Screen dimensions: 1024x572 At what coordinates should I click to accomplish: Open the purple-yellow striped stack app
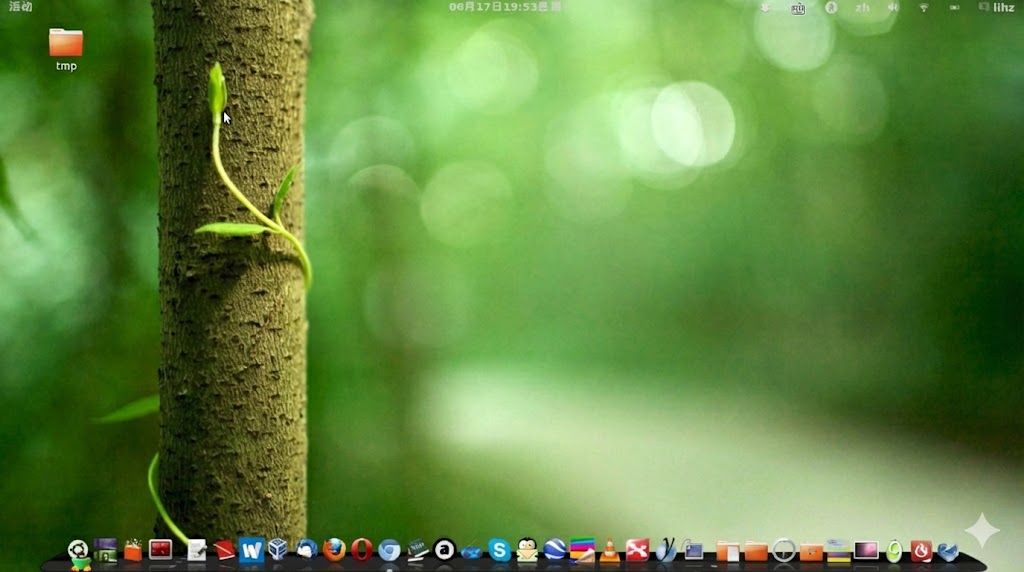[839, 551]
